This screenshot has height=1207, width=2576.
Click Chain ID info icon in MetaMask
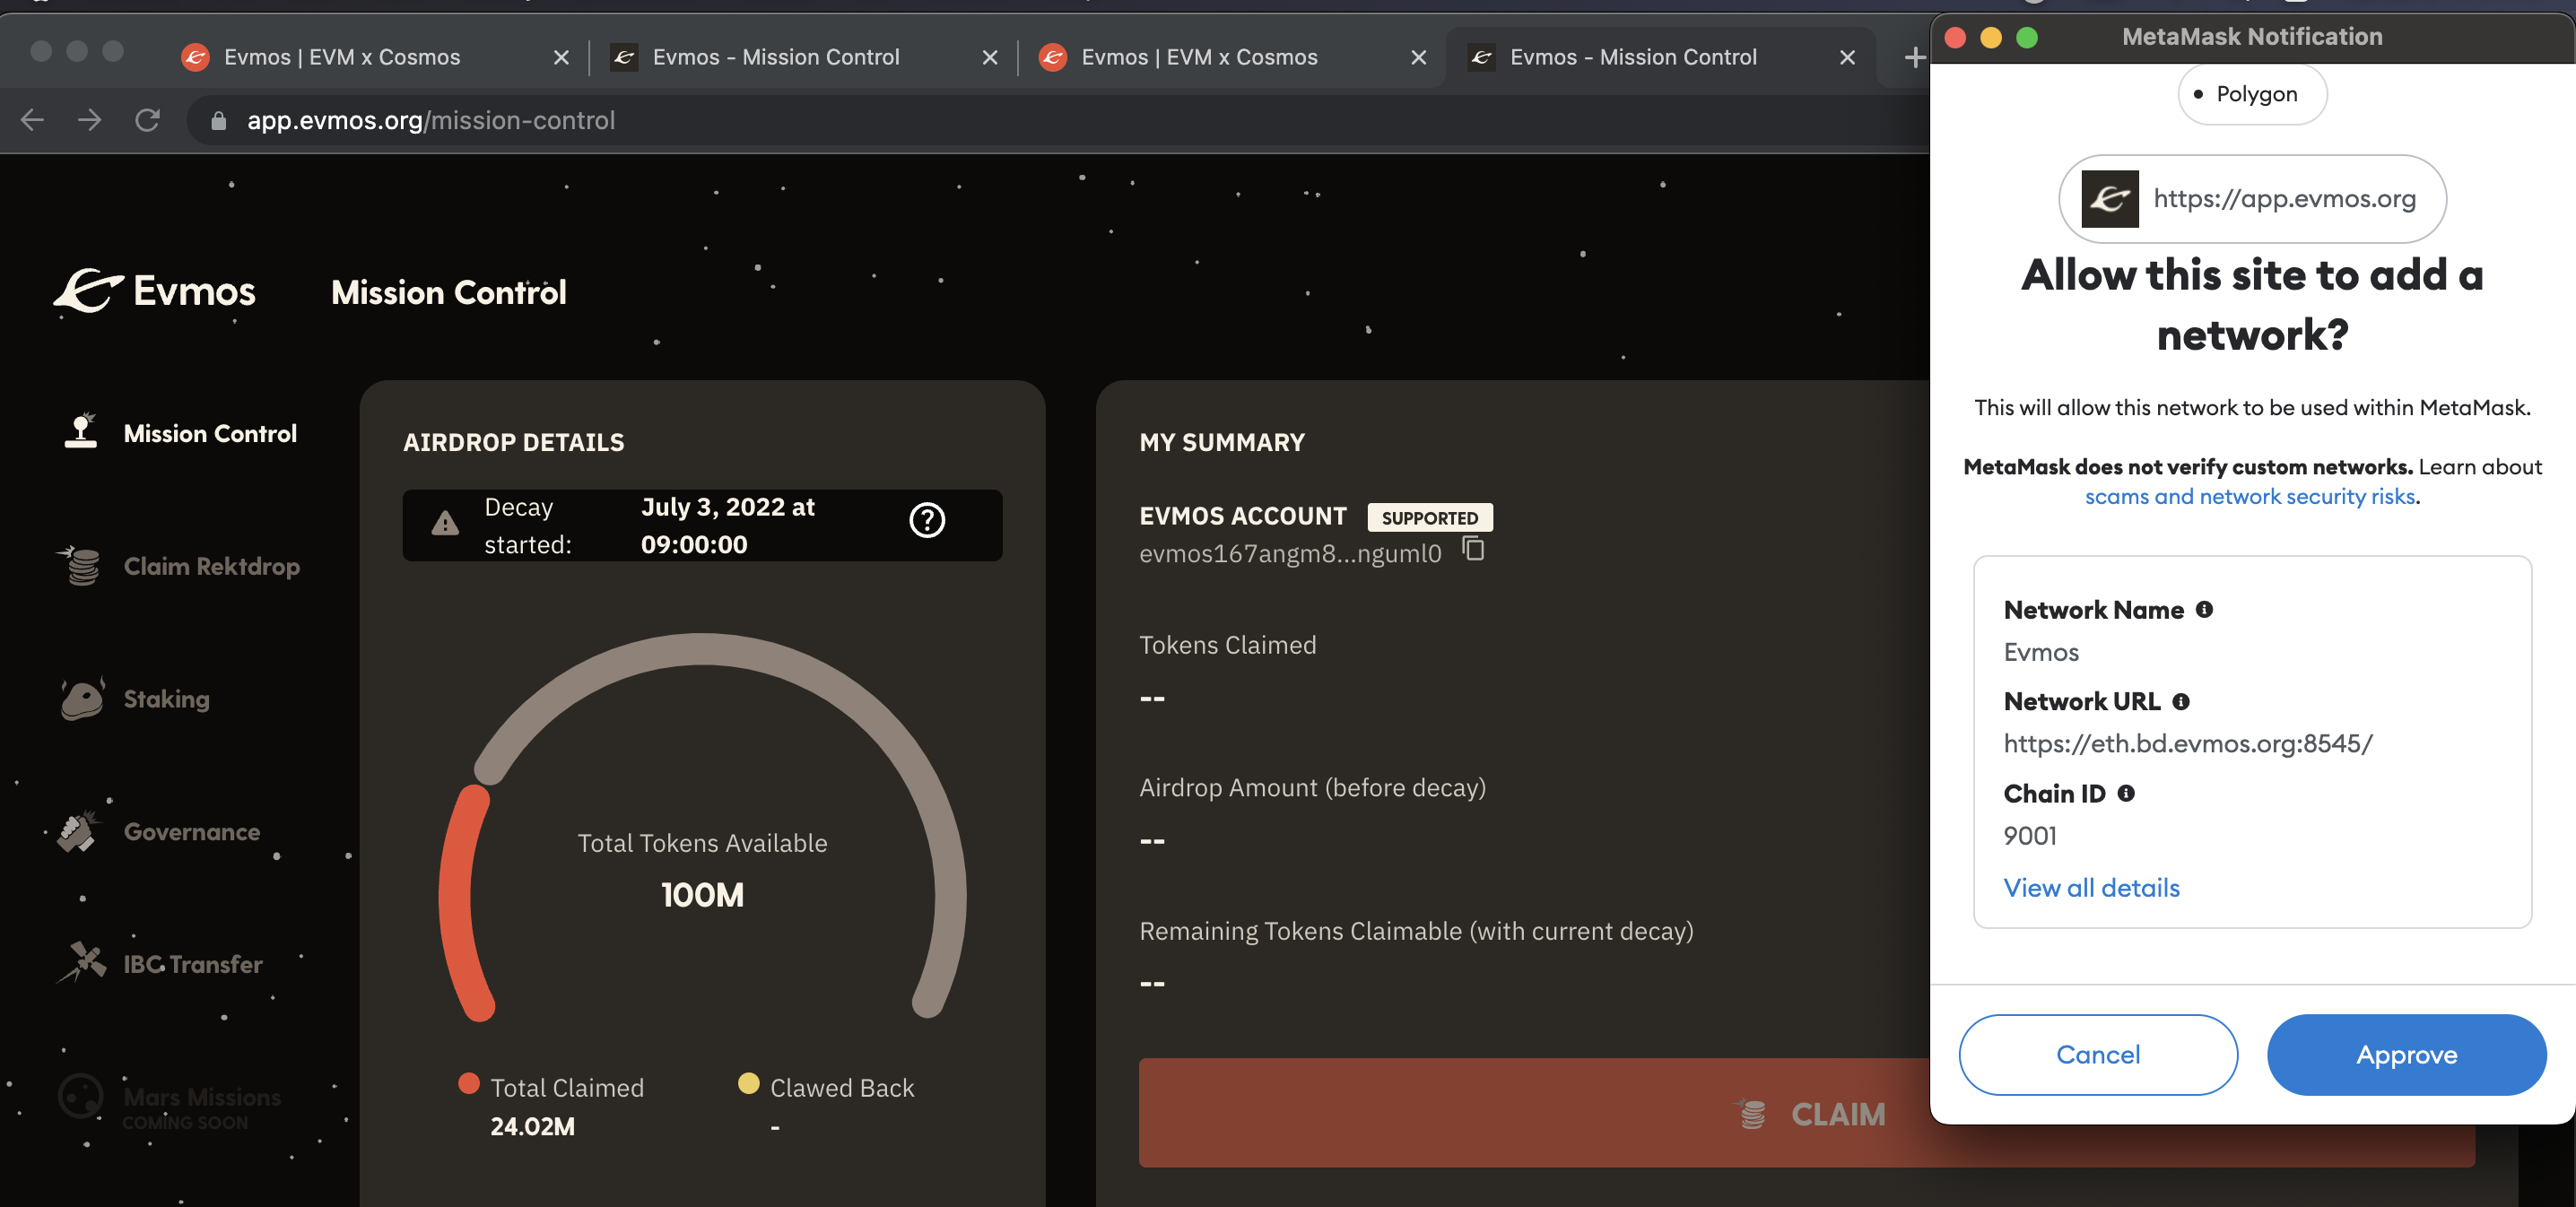[2126, 793]
